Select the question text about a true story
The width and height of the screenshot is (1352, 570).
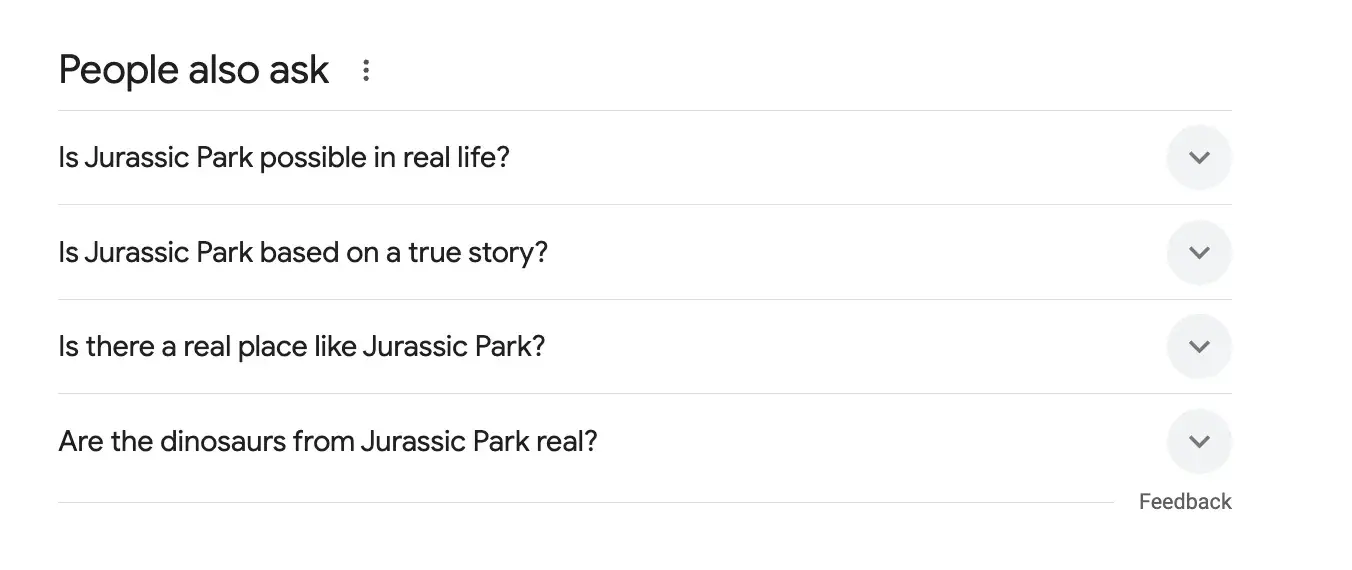click(303, 252)
